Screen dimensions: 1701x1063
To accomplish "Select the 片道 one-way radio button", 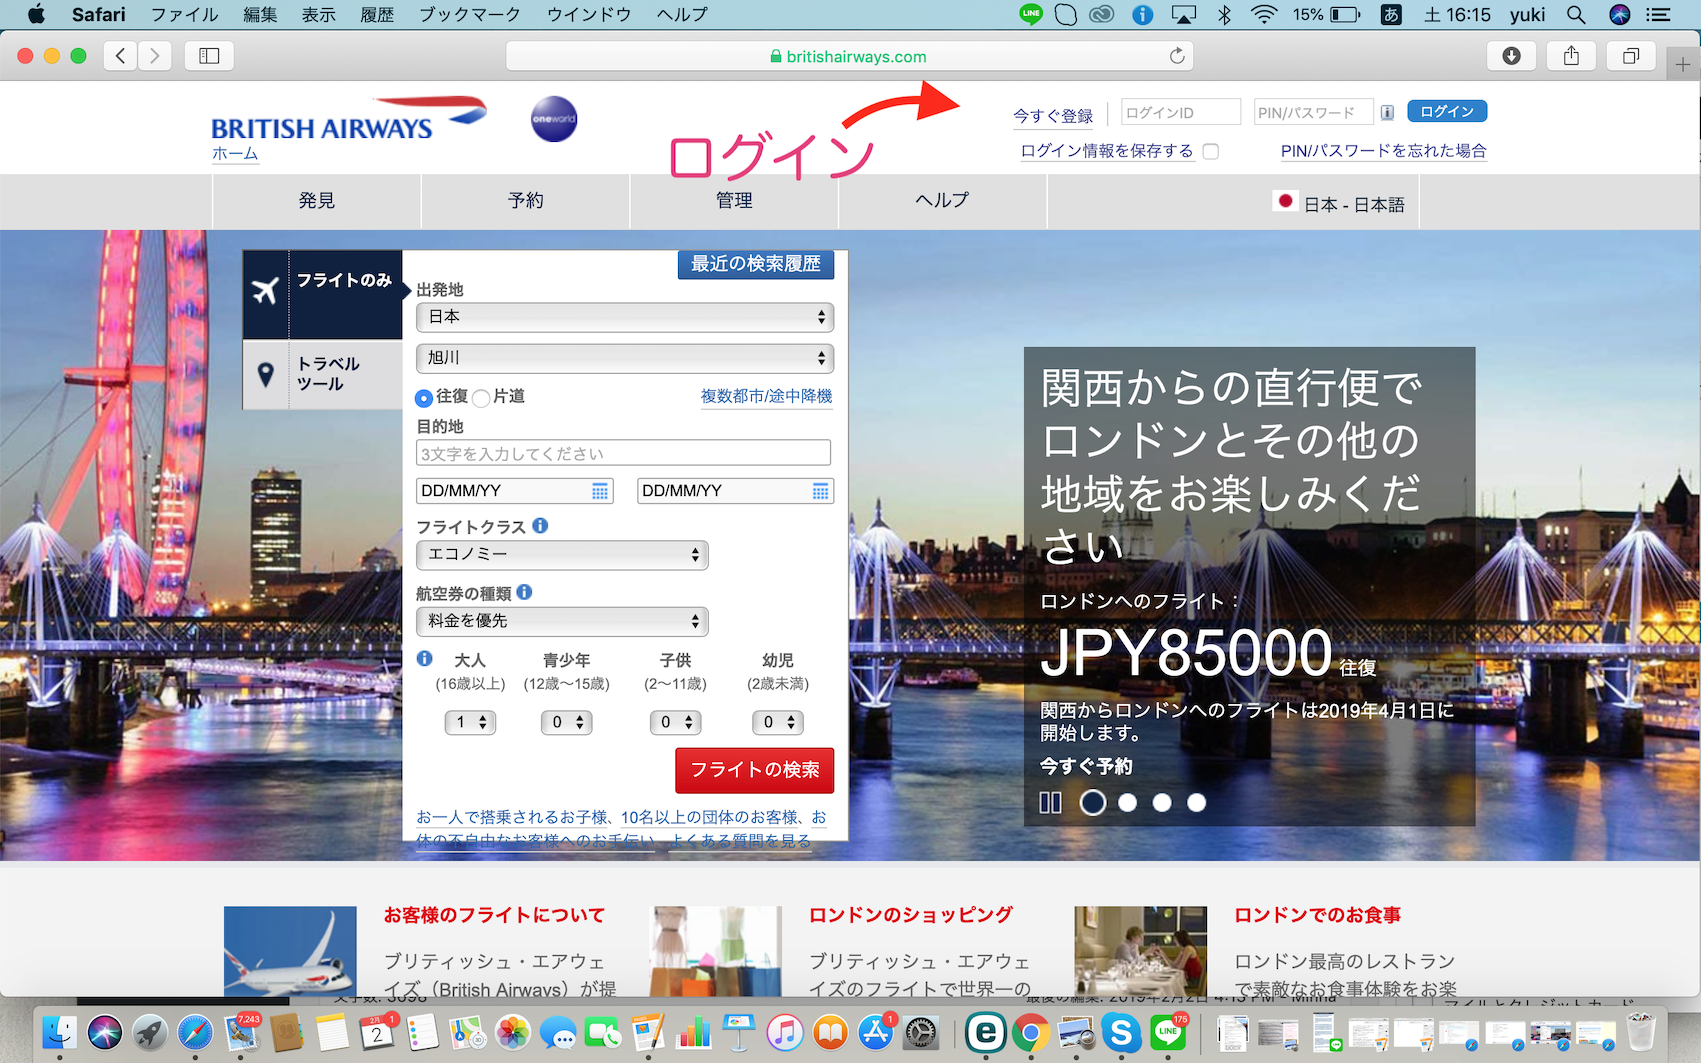I will click(x=481, y=398).
